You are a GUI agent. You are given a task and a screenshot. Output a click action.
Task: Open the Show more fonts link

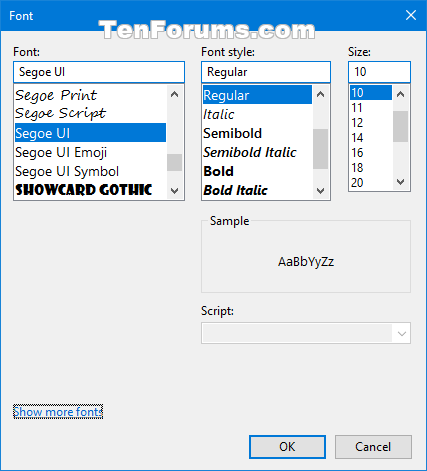pos(58,412)
